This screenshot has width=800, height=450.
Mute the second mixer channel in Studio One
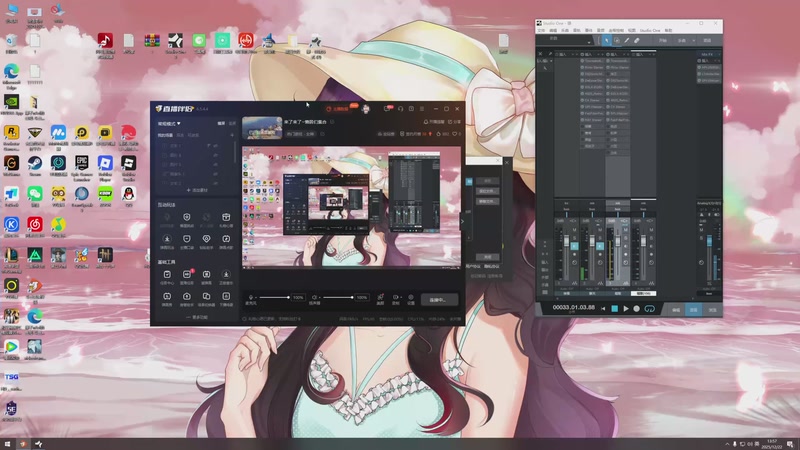(x=600, y=230)
